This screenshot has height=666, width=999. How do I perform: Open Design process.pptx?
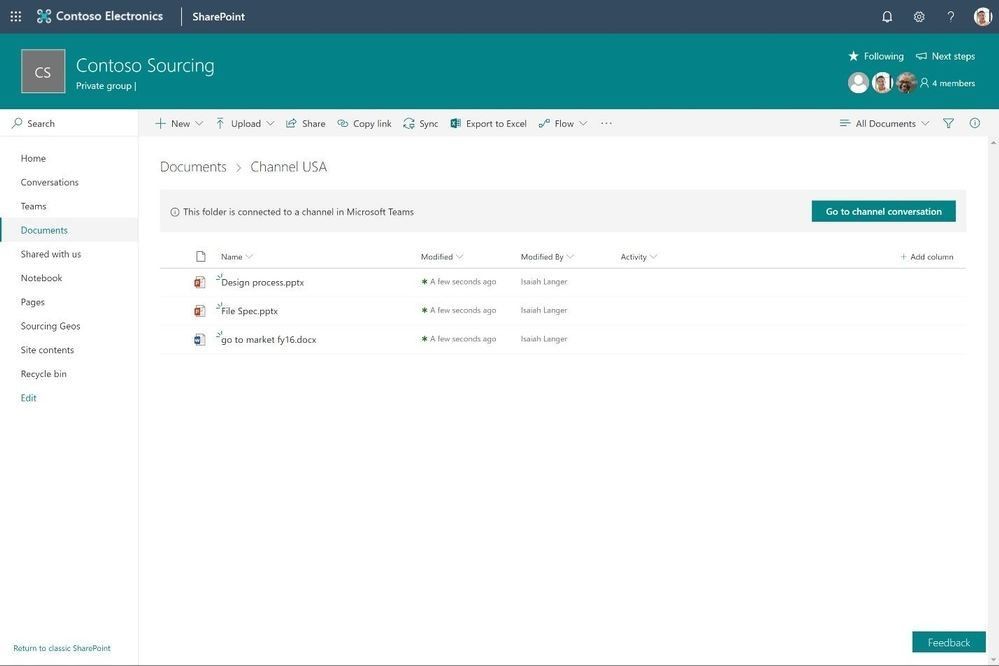[x=262, y=282]
